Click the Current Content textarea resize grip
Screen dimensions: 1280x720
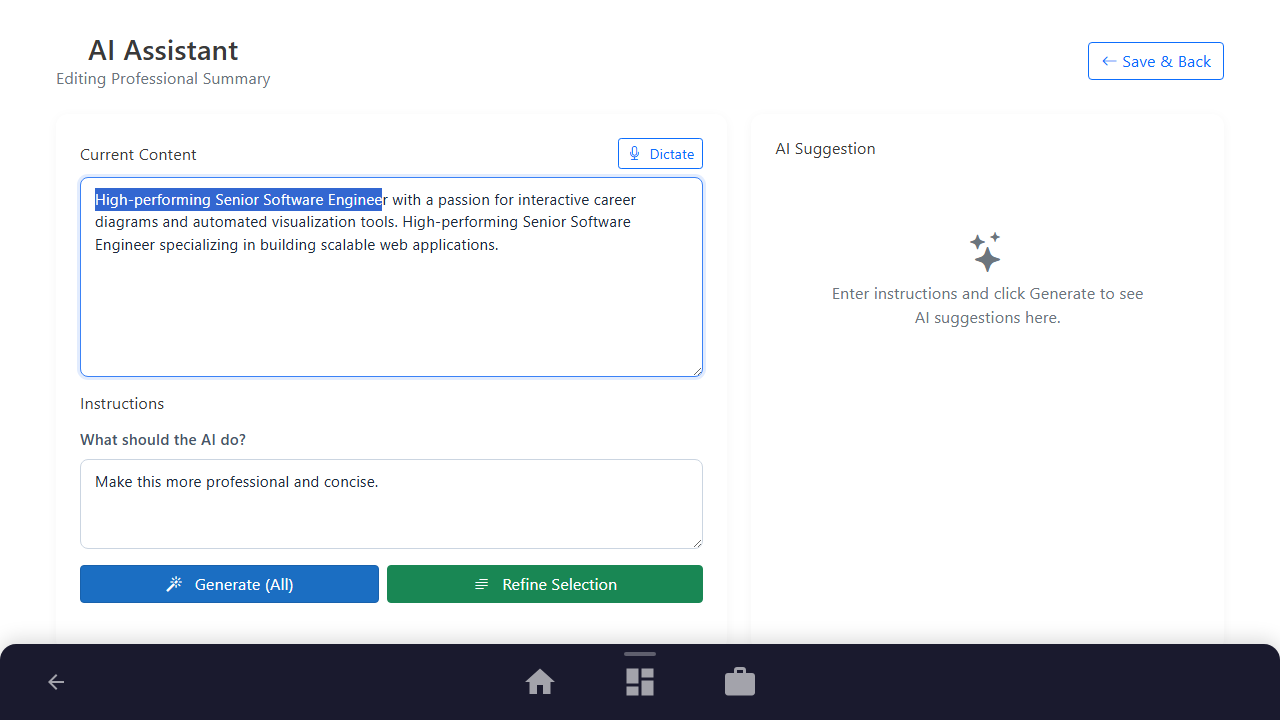(x=696, y=370)
